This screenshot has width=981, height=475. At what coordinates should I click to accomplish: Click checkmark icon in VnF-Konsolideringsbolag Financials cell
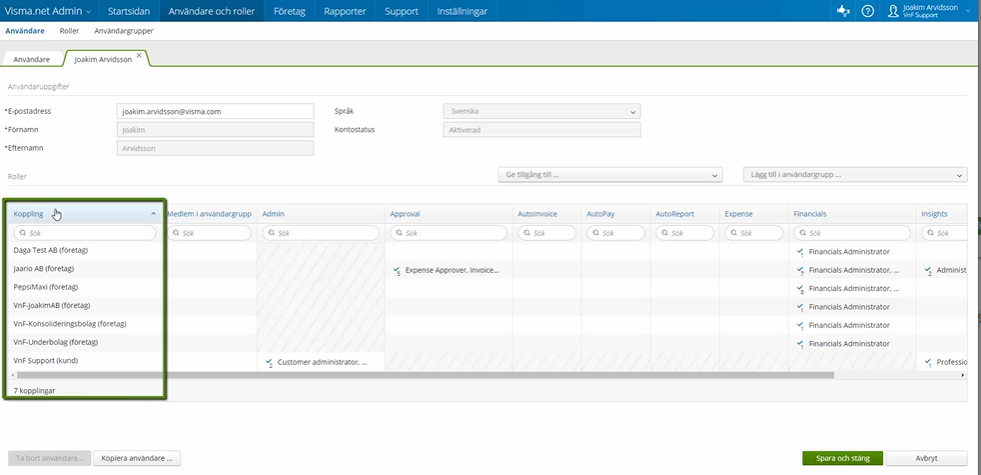pyautogui.click(x=800, y=326)
